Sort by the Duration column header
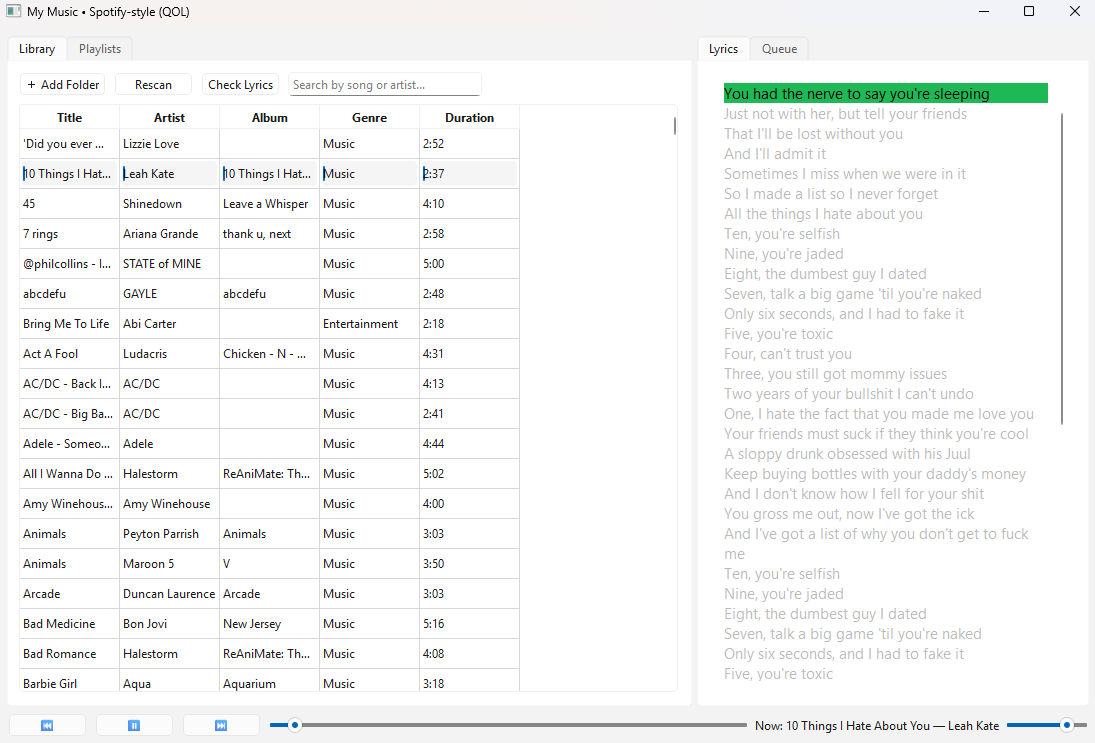 (469, 117)
